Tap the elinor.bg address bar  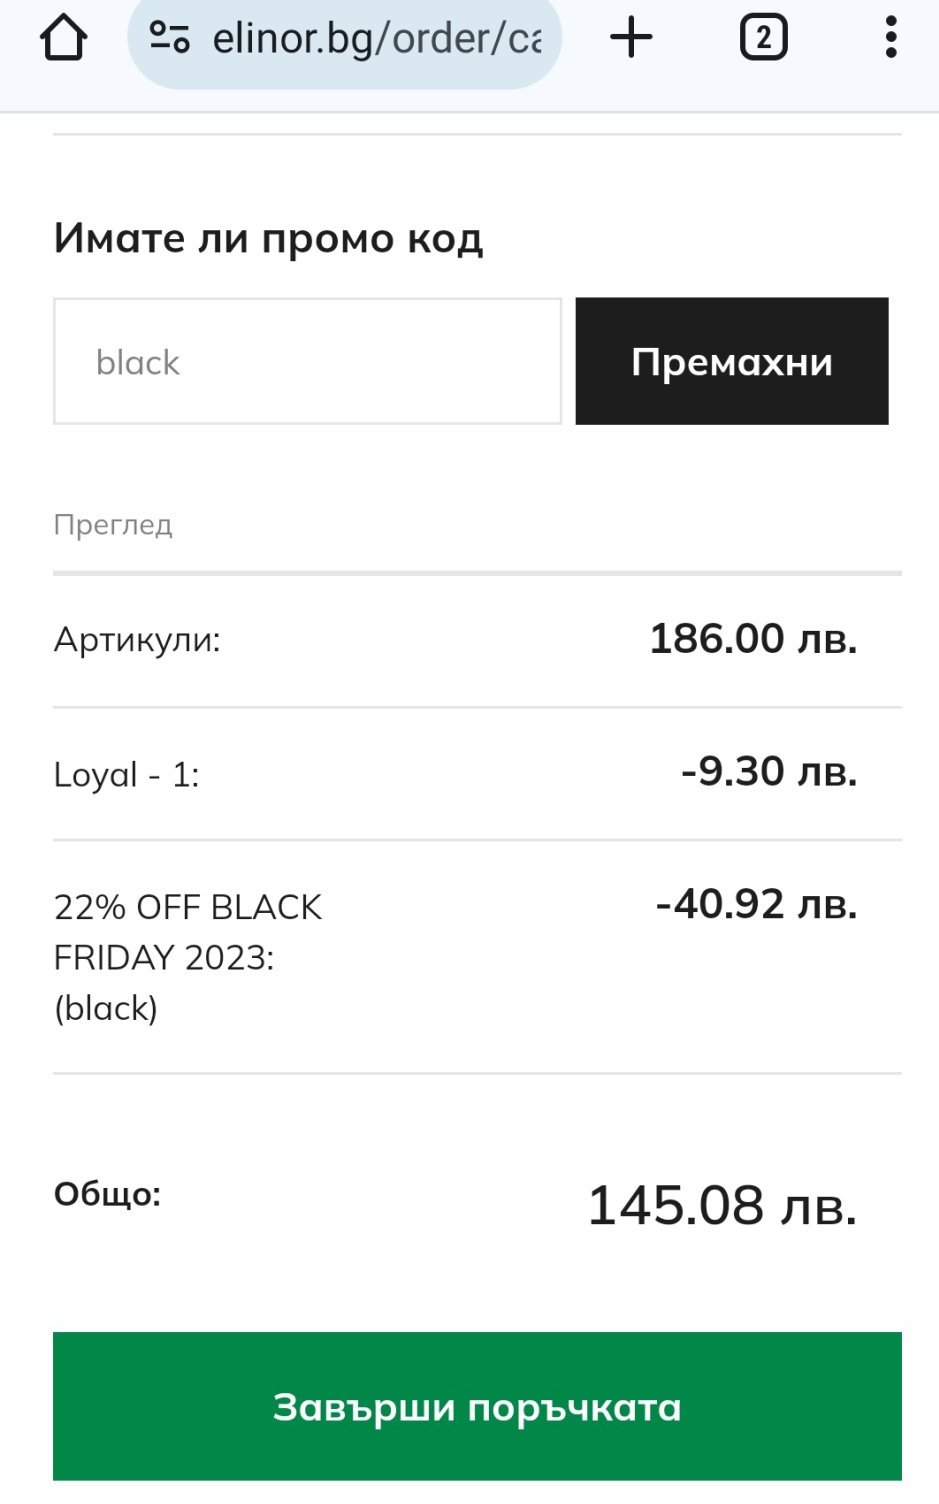coord(377,38)
